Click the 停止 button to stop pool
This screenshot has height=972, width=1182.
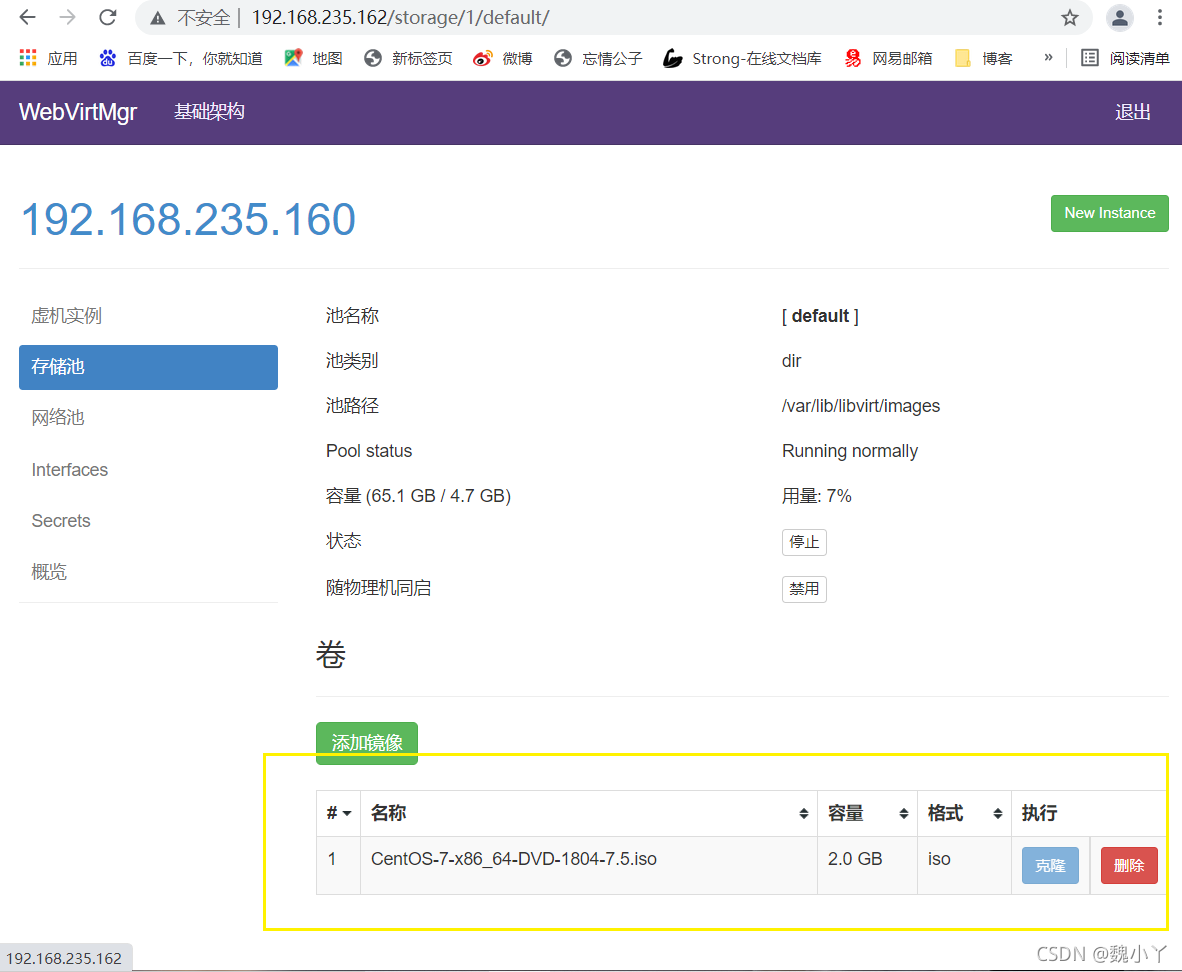tap(804, 542)
